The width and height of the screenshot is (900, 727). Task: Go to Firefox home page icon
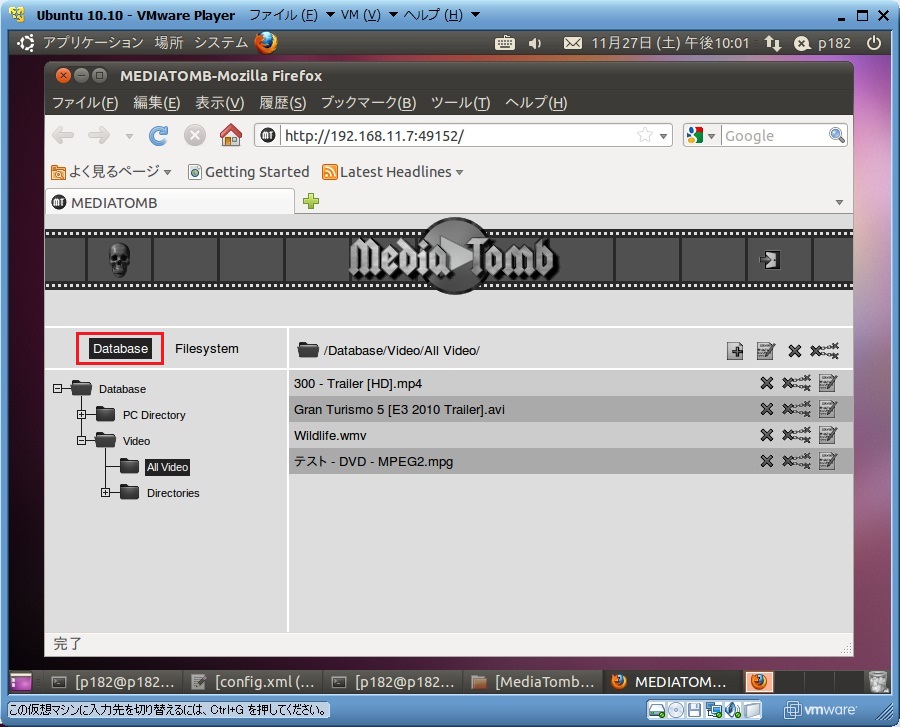click(231, 135)
